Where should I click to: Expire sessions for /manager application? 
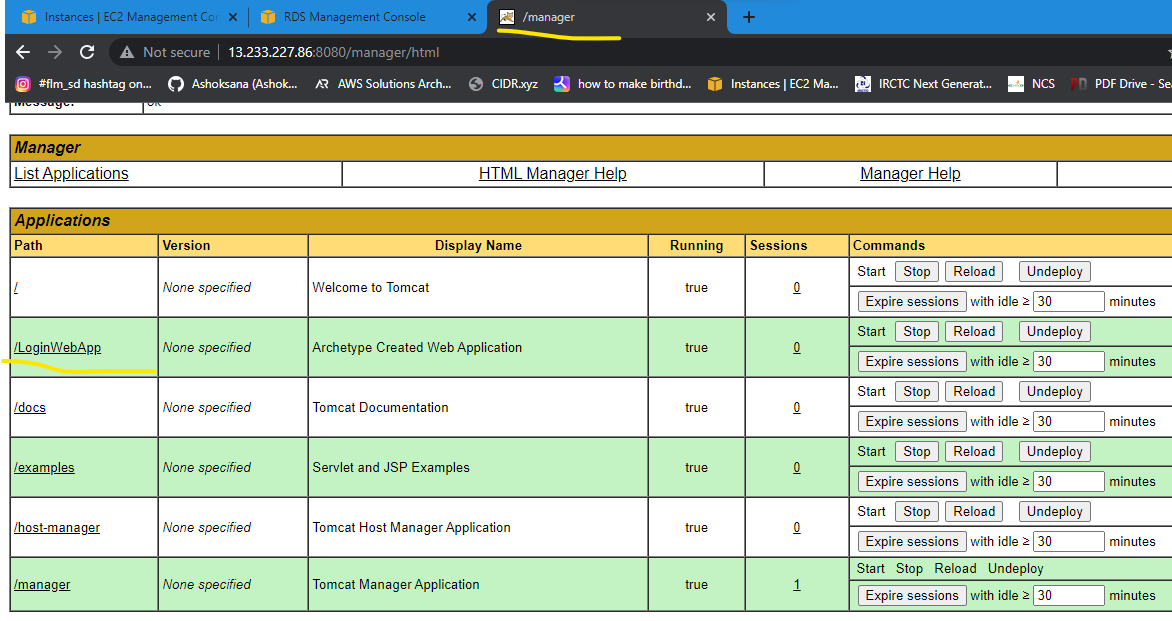point(912,596)
